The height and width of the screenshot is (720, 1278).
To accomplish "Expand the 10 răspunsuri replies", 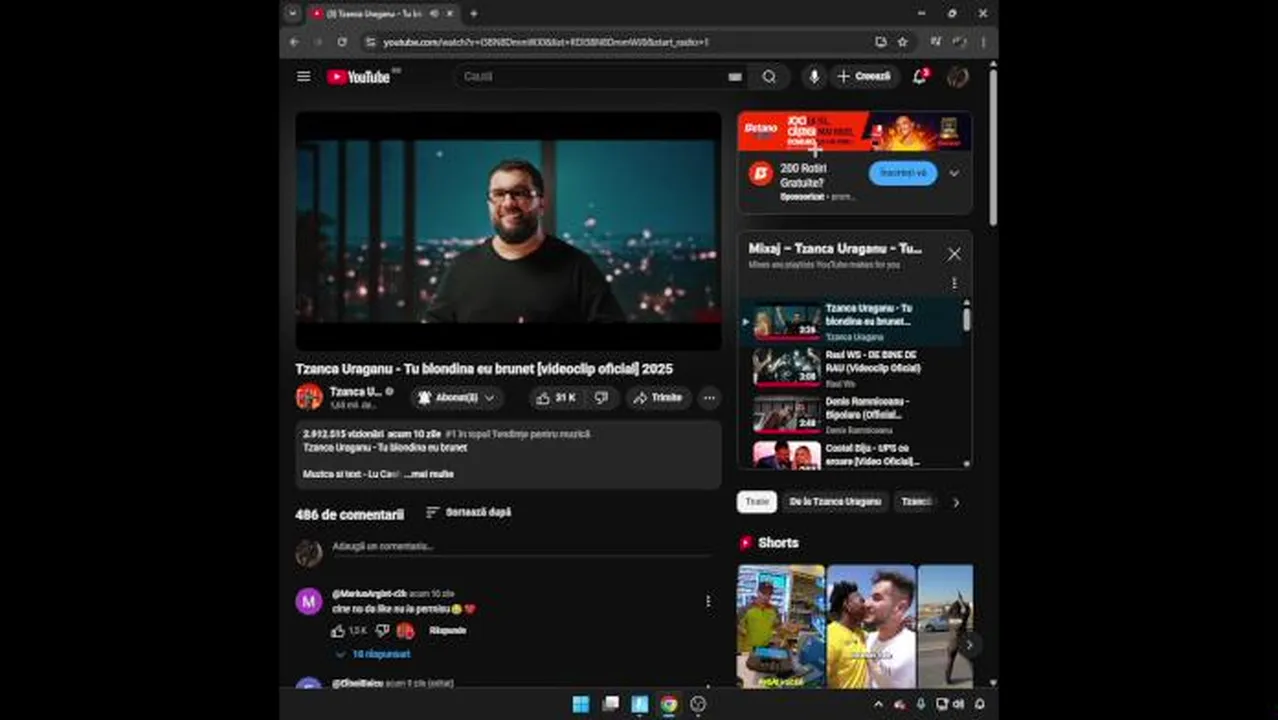I will pos(372,654).
